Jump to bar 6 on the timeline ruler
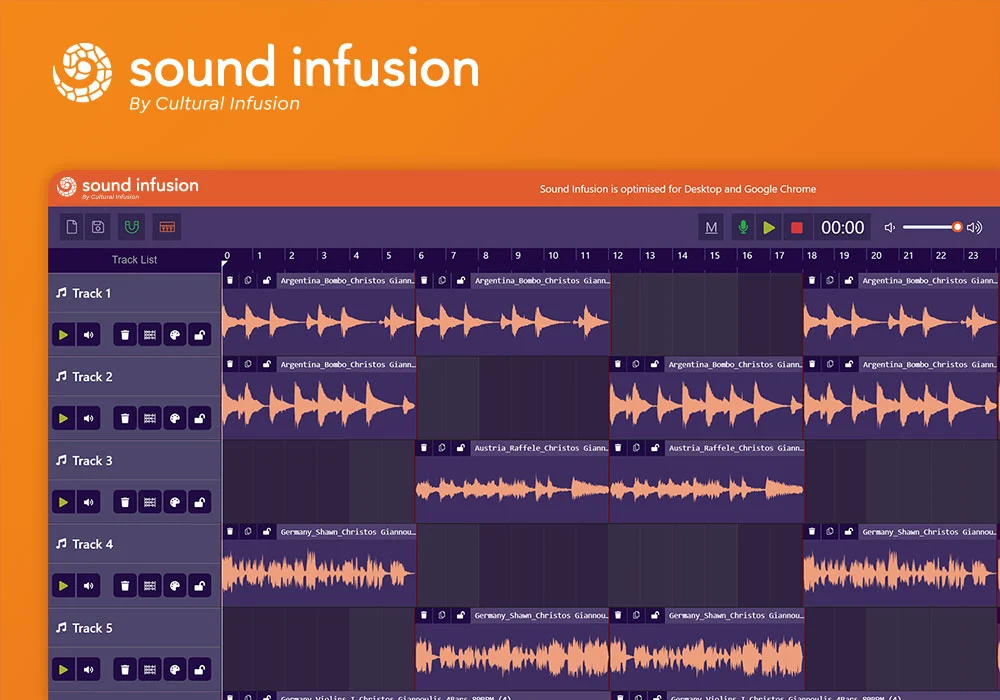This screenshot has width=1000, height=700. [x=421, y=256]
